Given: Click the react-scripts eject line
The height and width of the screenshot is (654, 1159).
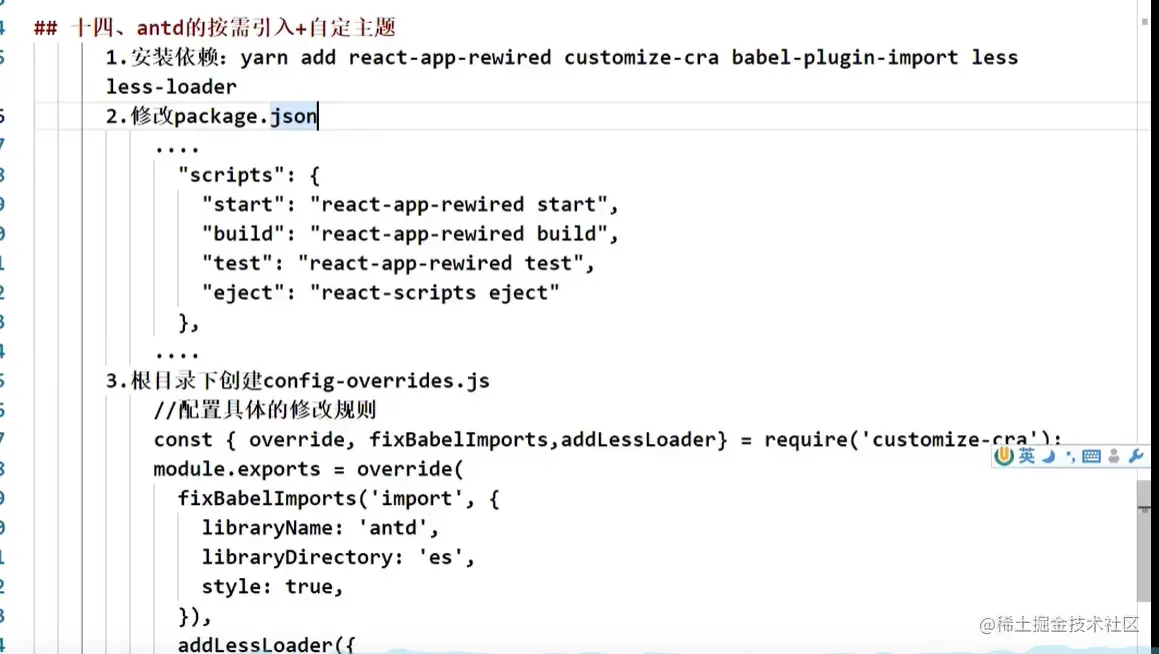Looking at the screenshot, I should pyautogui.click(x=380, y=292).
